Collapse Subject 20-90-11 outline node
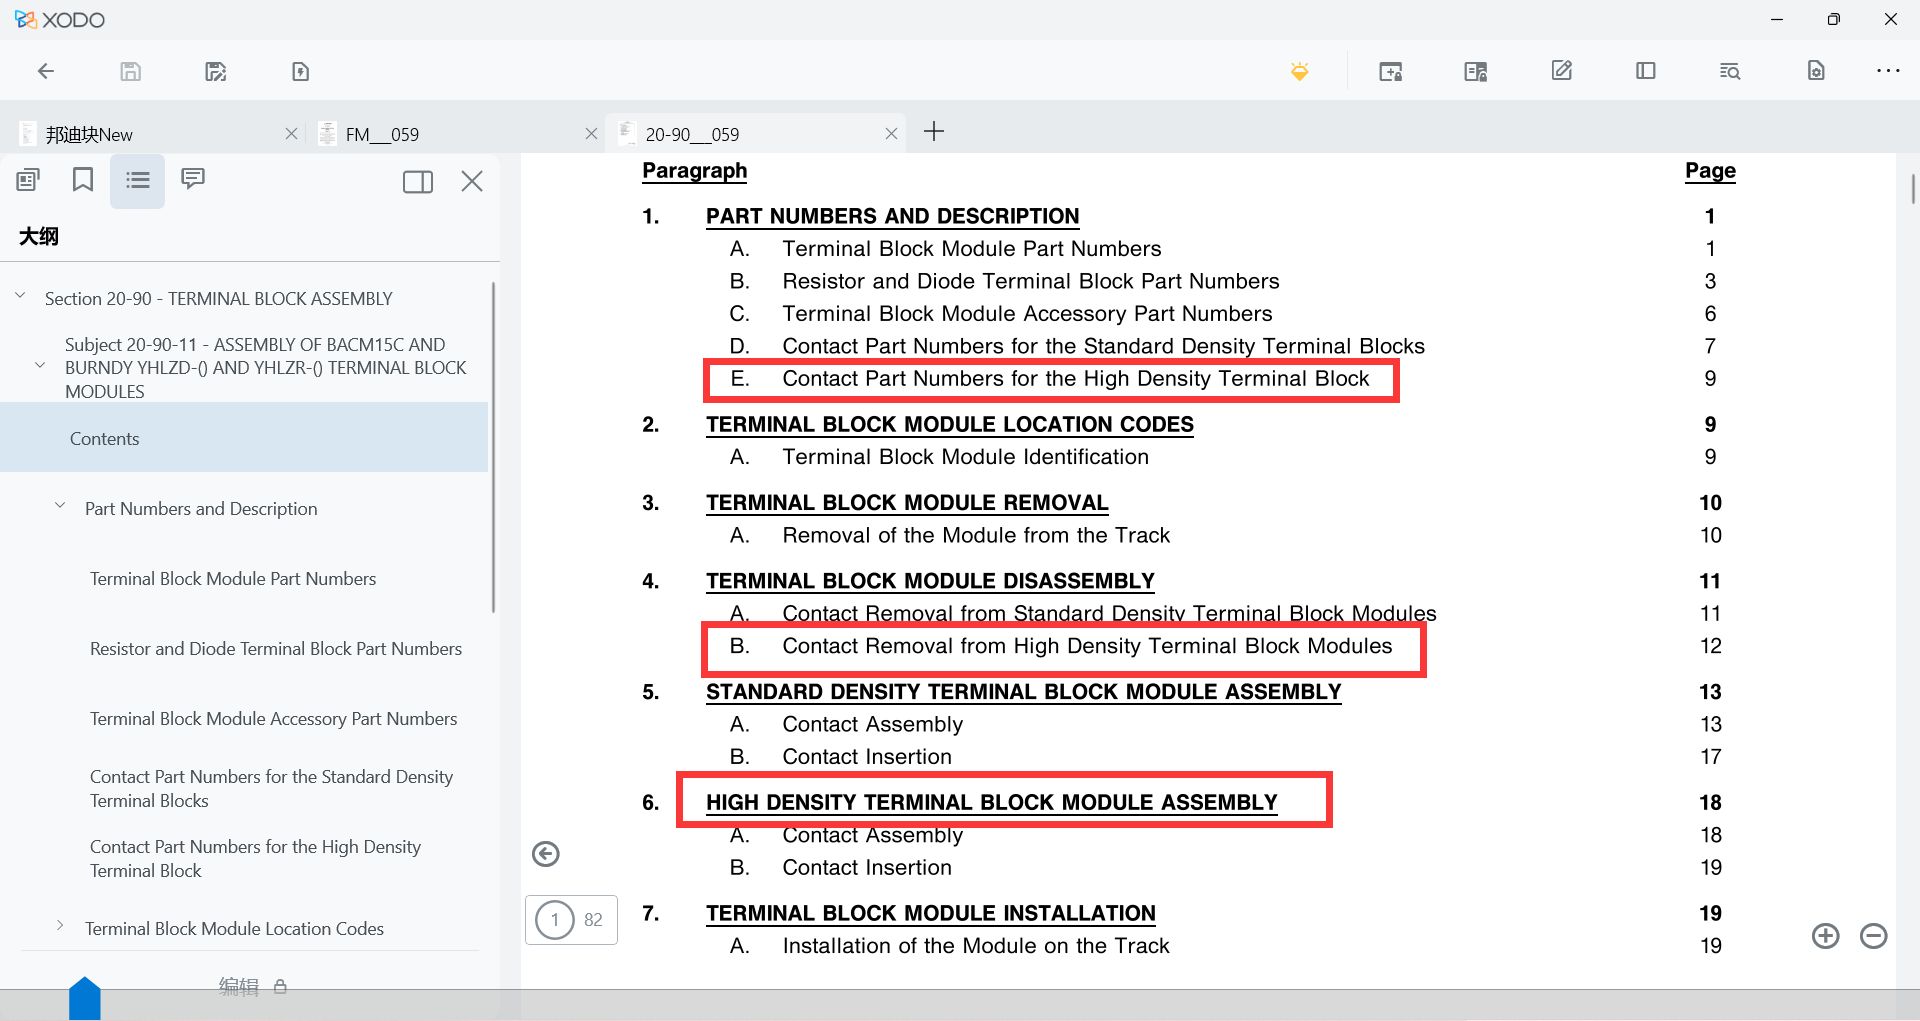 click(40, 366)
